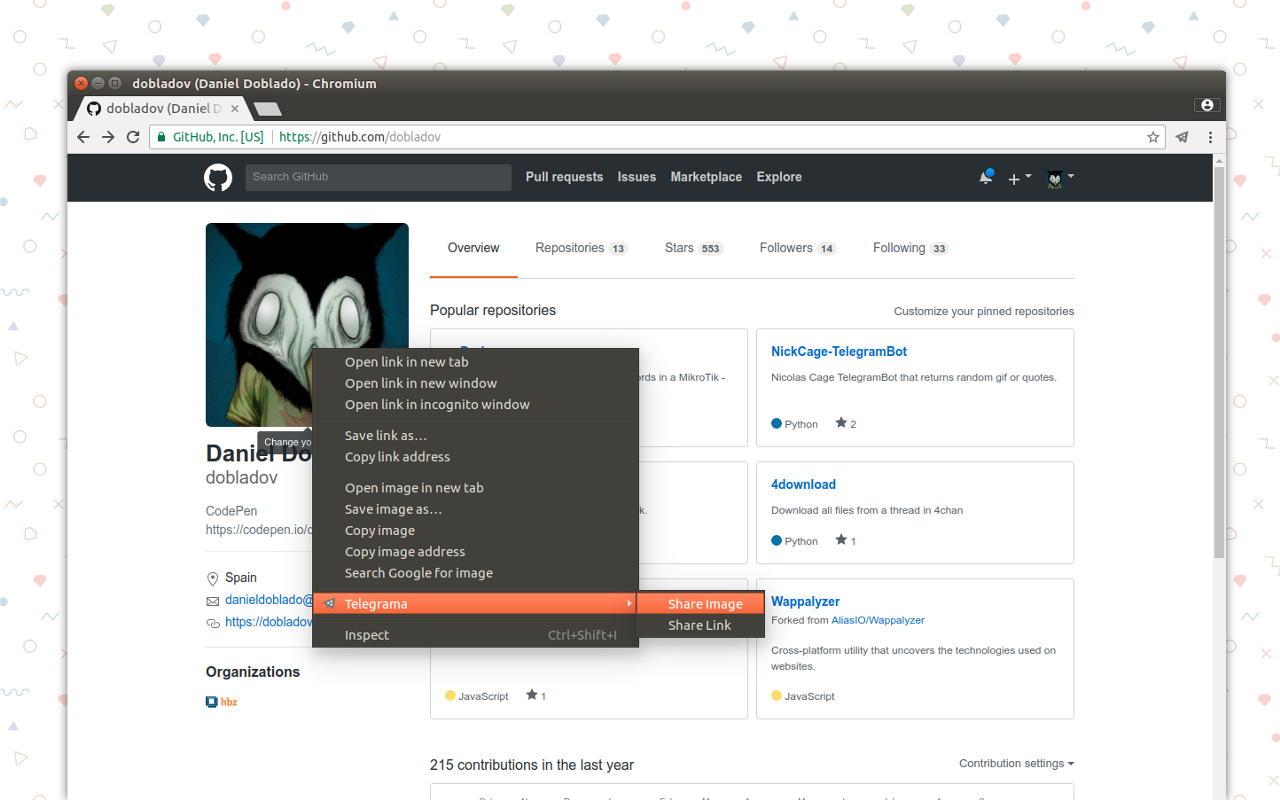
Task: Click 215 contributions in the last year
Action: pyautogui.click(x=532, y=765)
